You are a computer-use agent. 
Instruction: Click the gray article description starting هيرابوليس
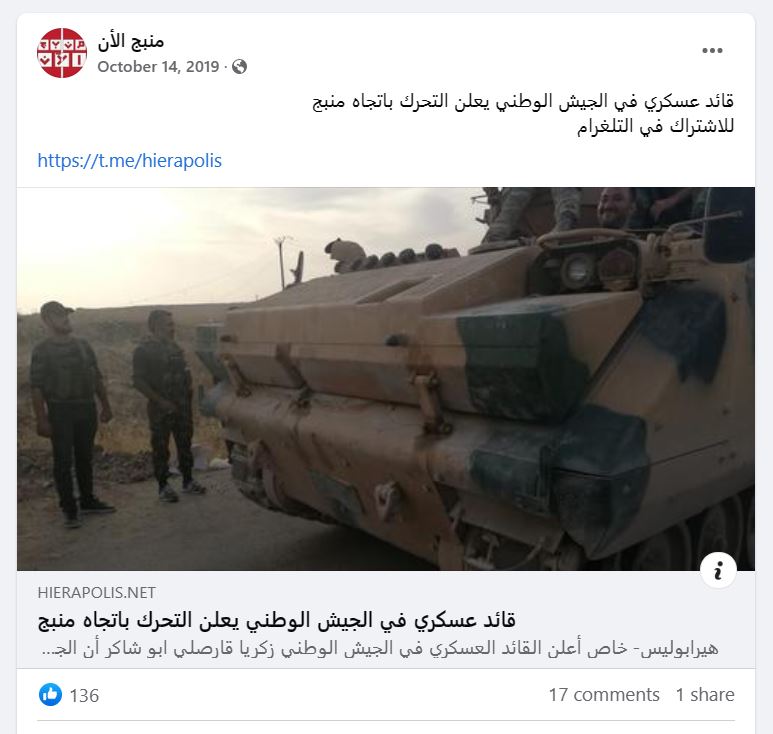380,648
